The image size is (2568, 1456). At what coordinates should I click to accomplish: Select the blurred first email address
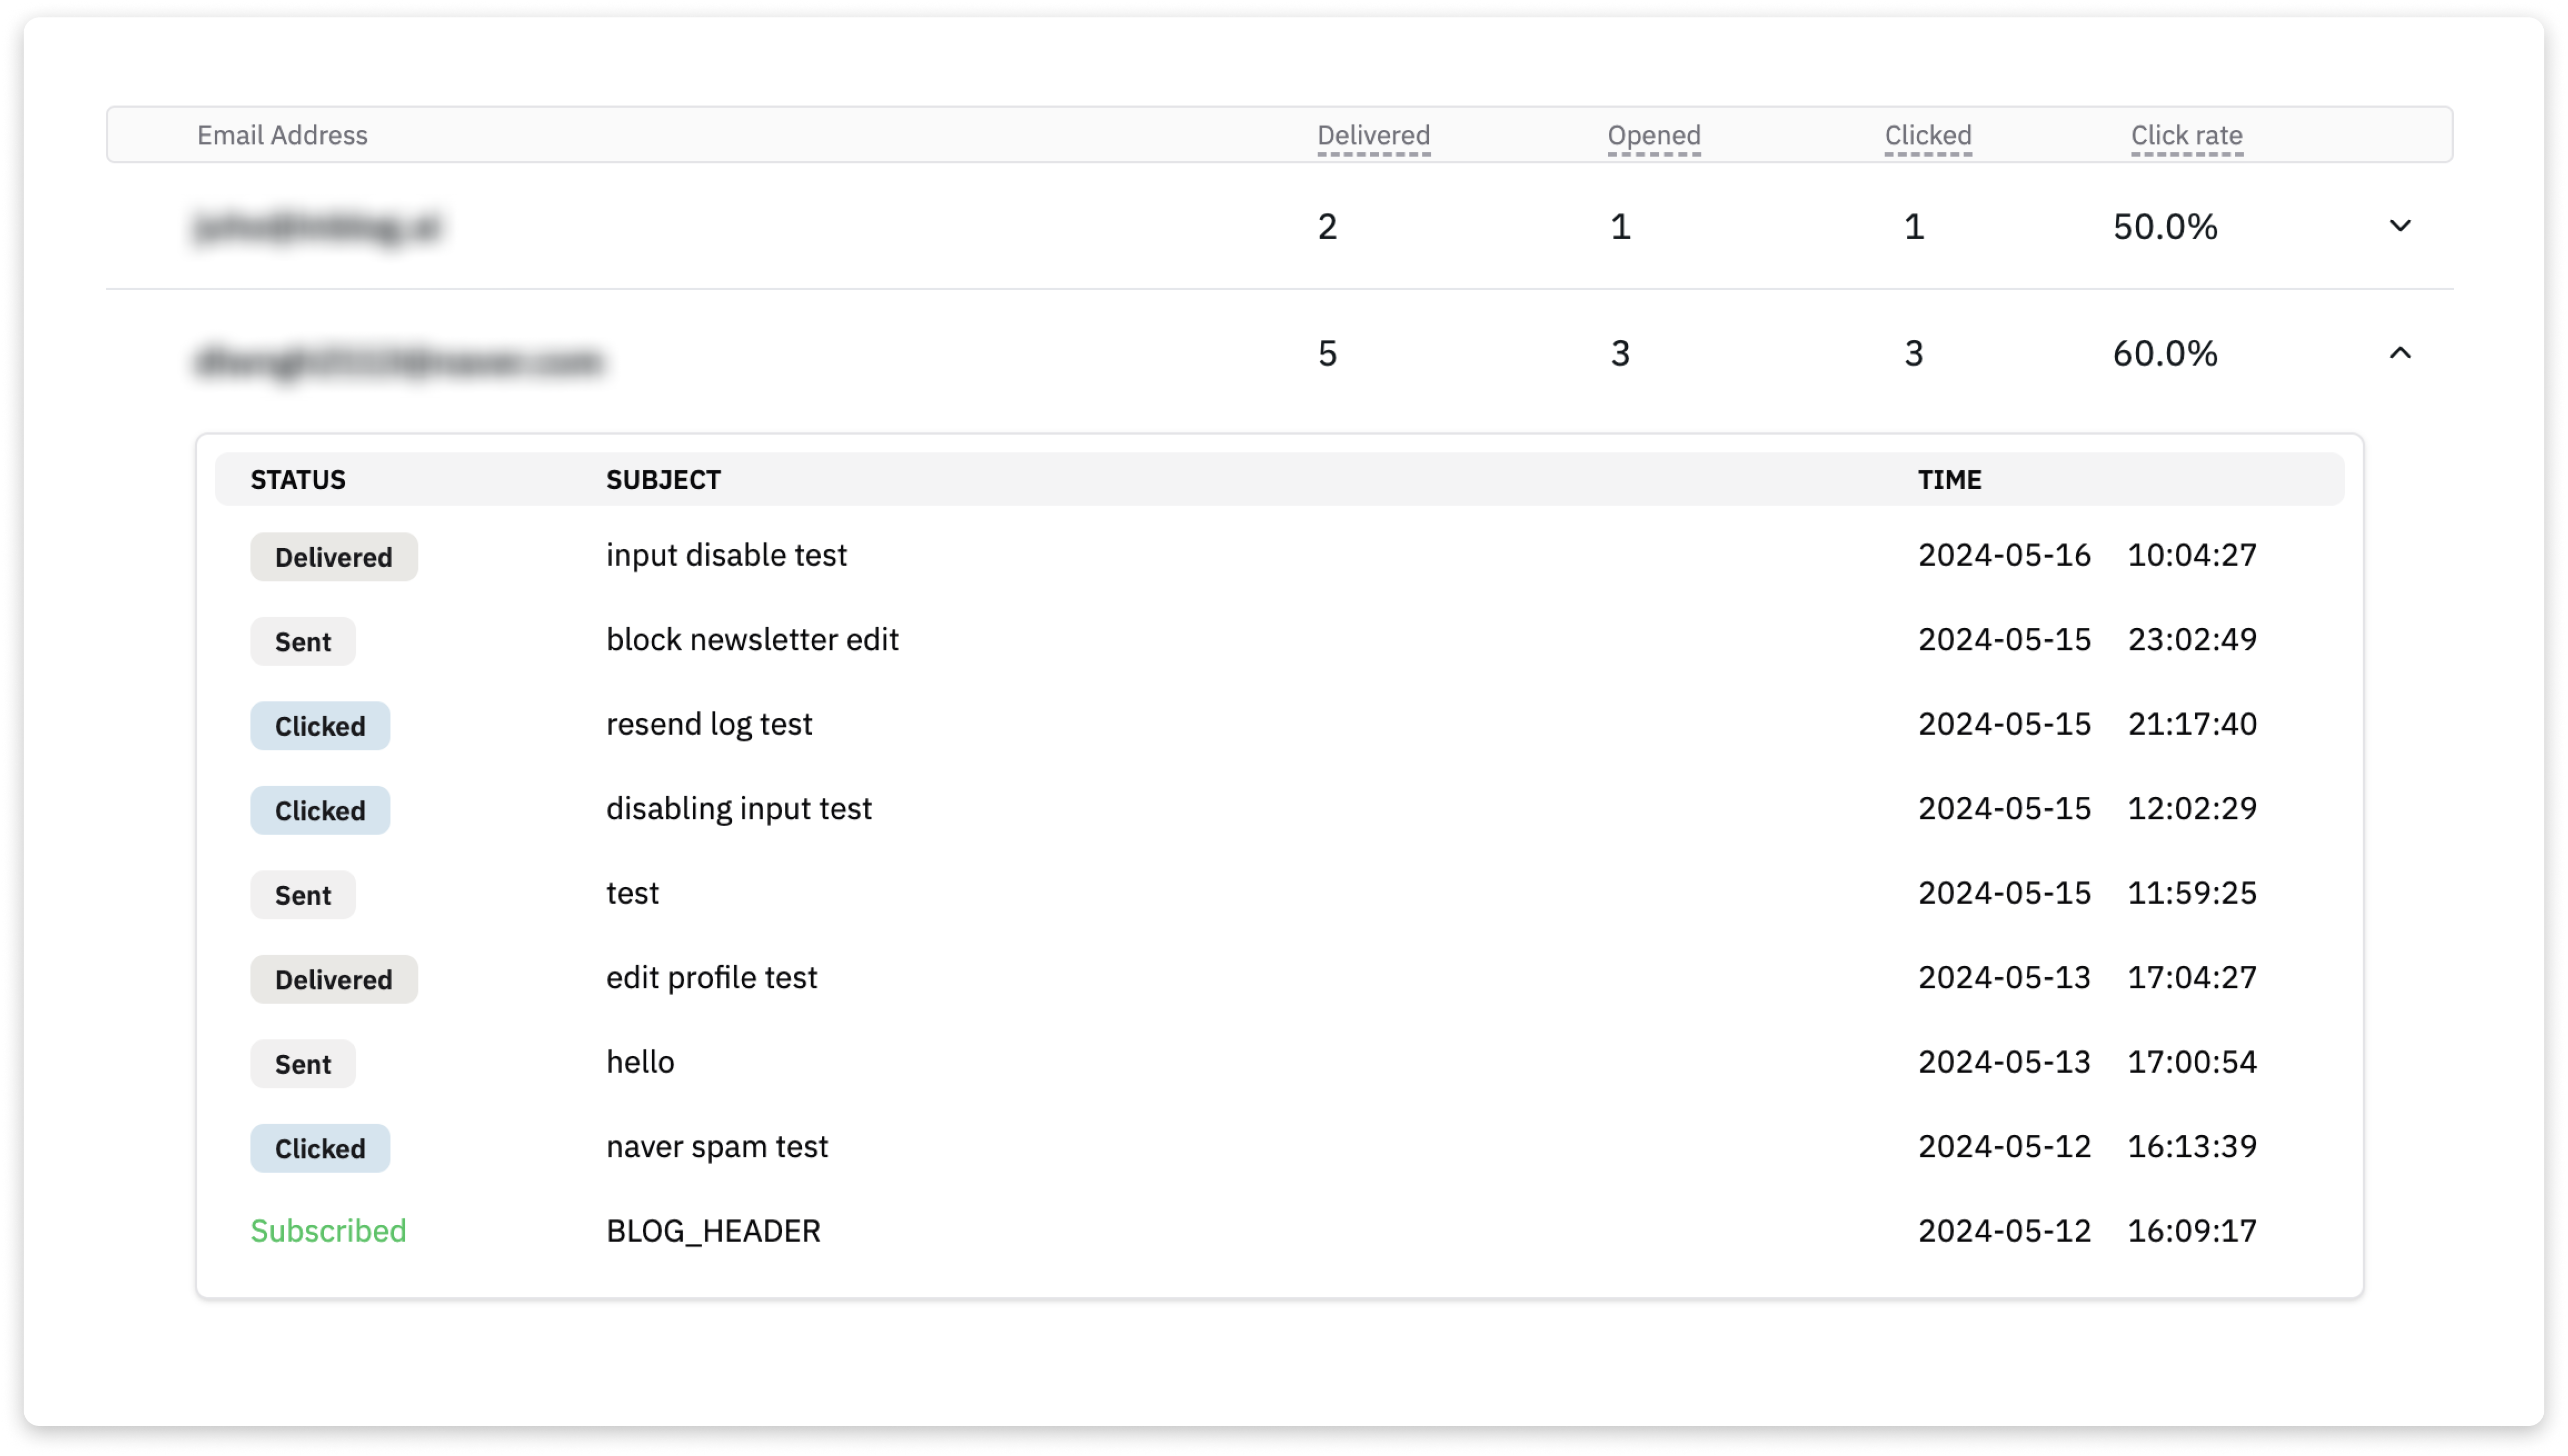(x=317, y=228)
